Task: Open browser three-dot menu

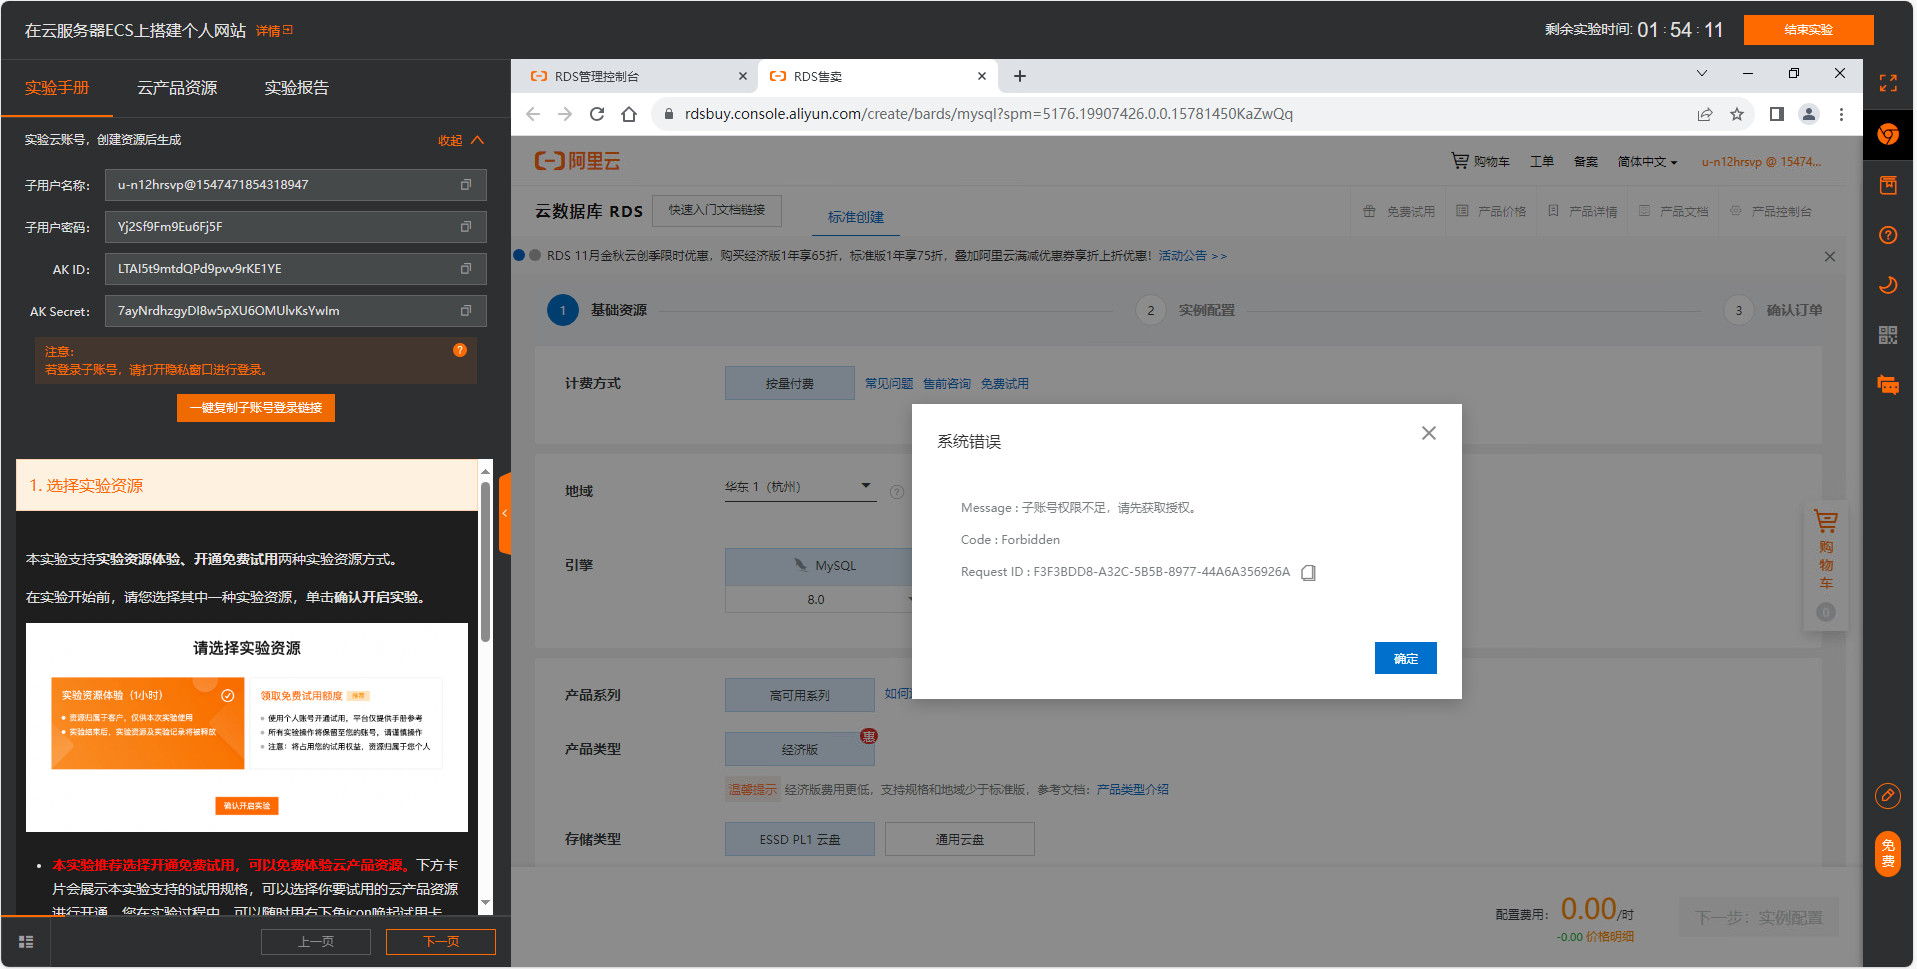Action: (x=1841, y=114)
